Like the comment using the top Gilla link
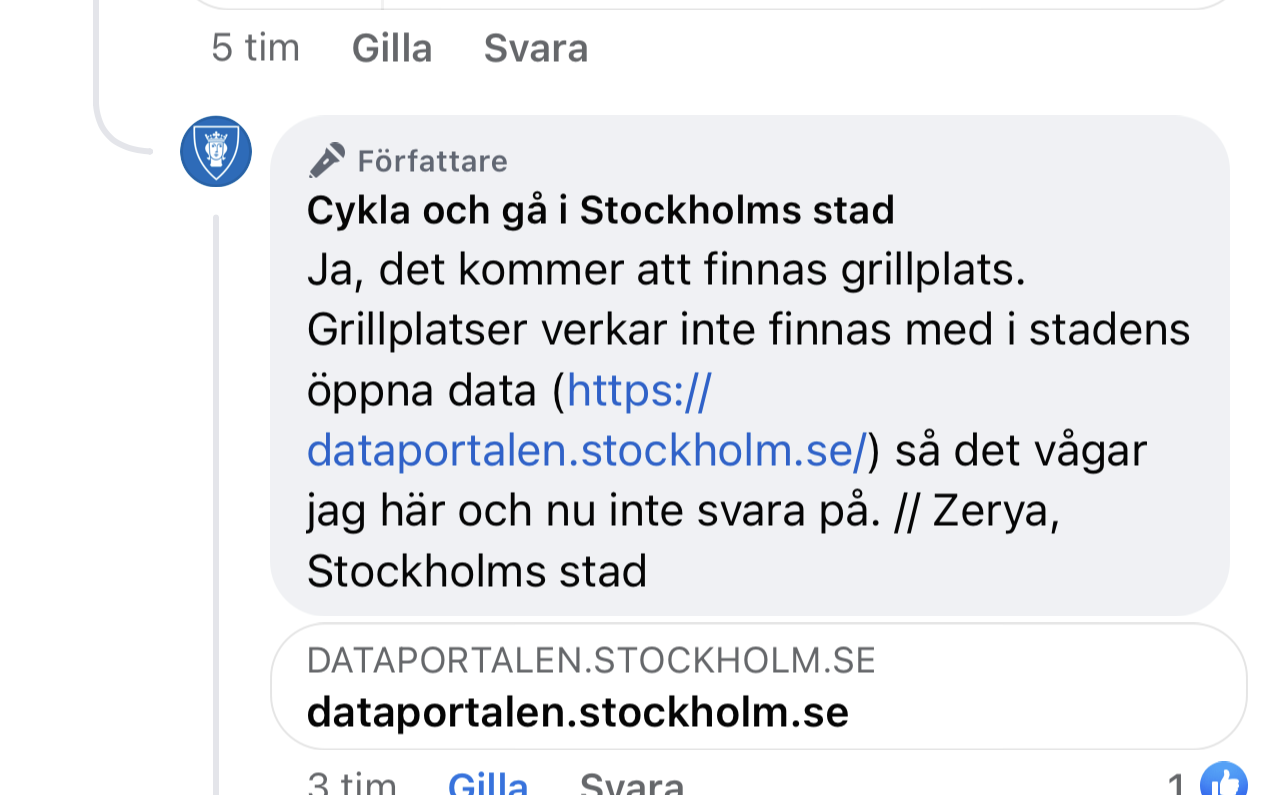This screenshot has width=1284, height=795. [391, 47]
